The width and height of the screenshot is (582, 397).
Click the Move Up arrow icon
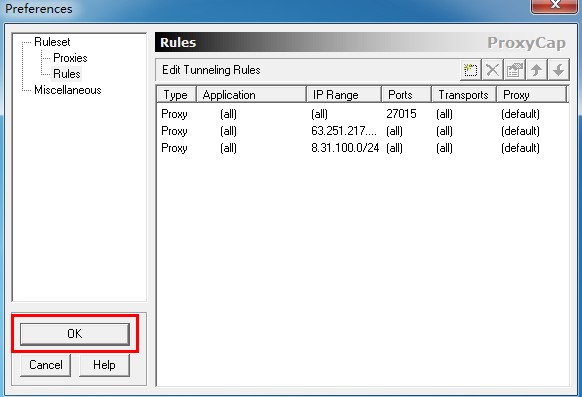tap(536, 70)
